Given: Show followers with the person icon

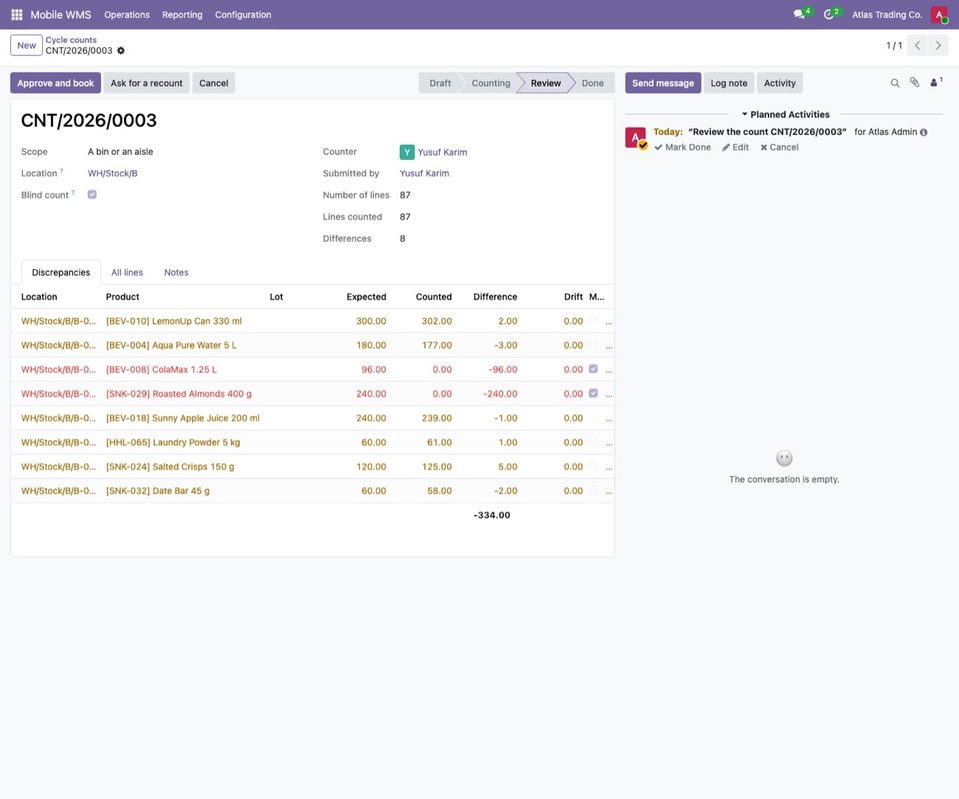Looking at the screenshot, I should click(936, 83).
